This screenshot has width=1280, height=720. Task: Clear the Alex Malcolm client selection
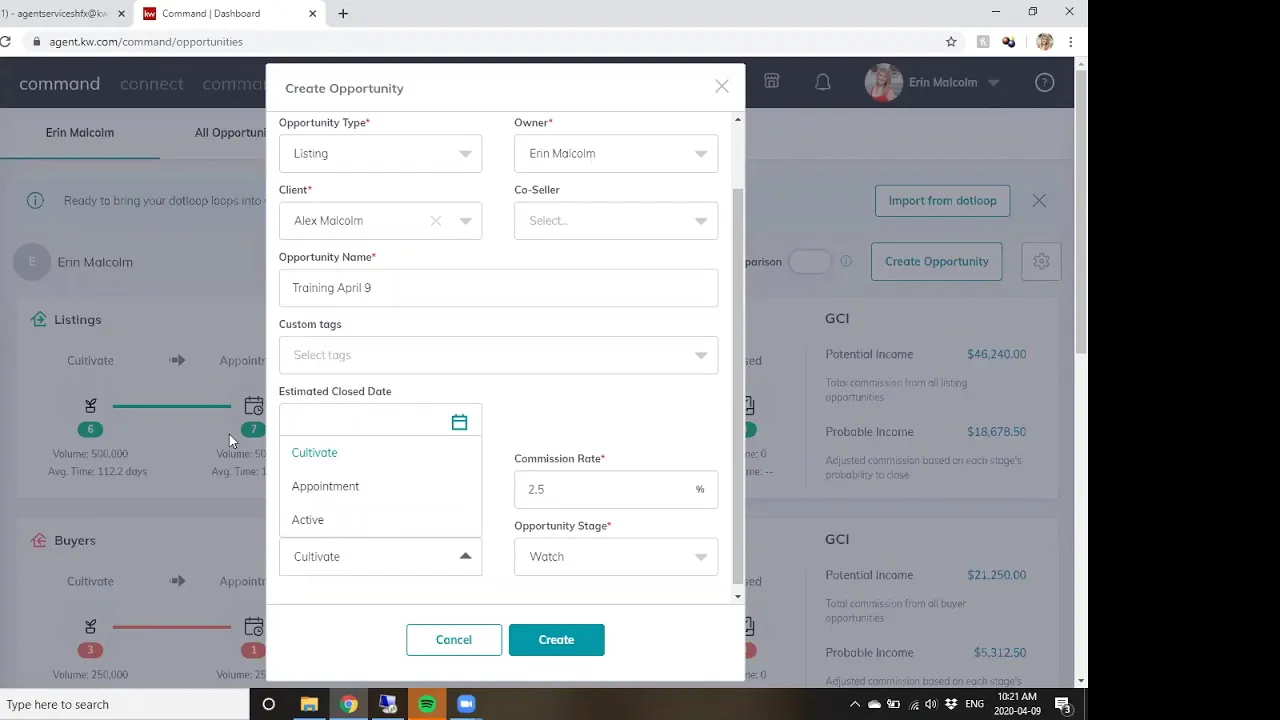coord(436,221)
